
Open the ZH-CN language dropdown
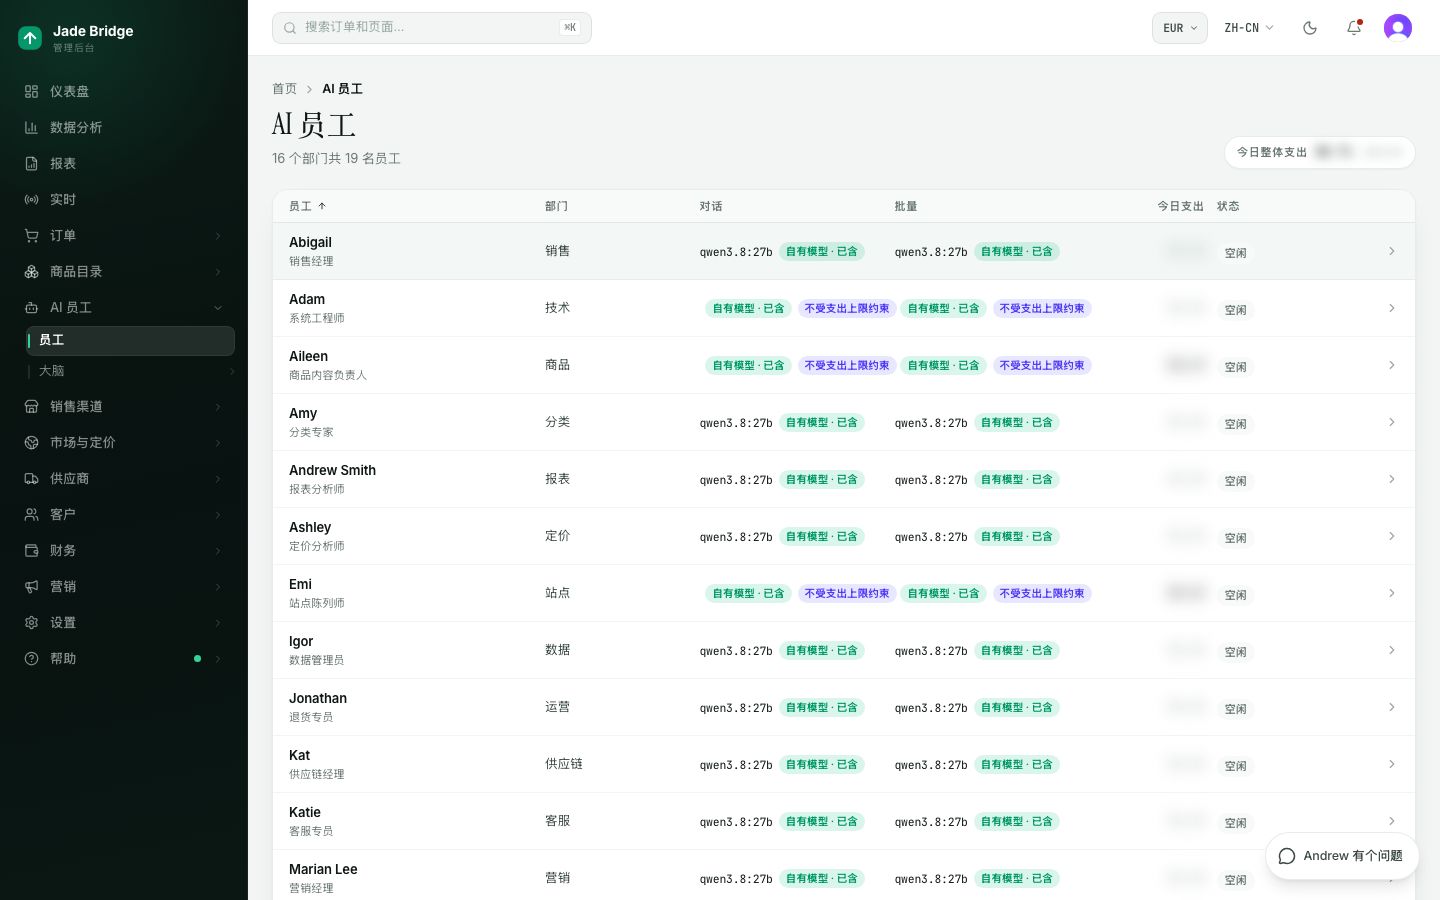(1249, 28)
